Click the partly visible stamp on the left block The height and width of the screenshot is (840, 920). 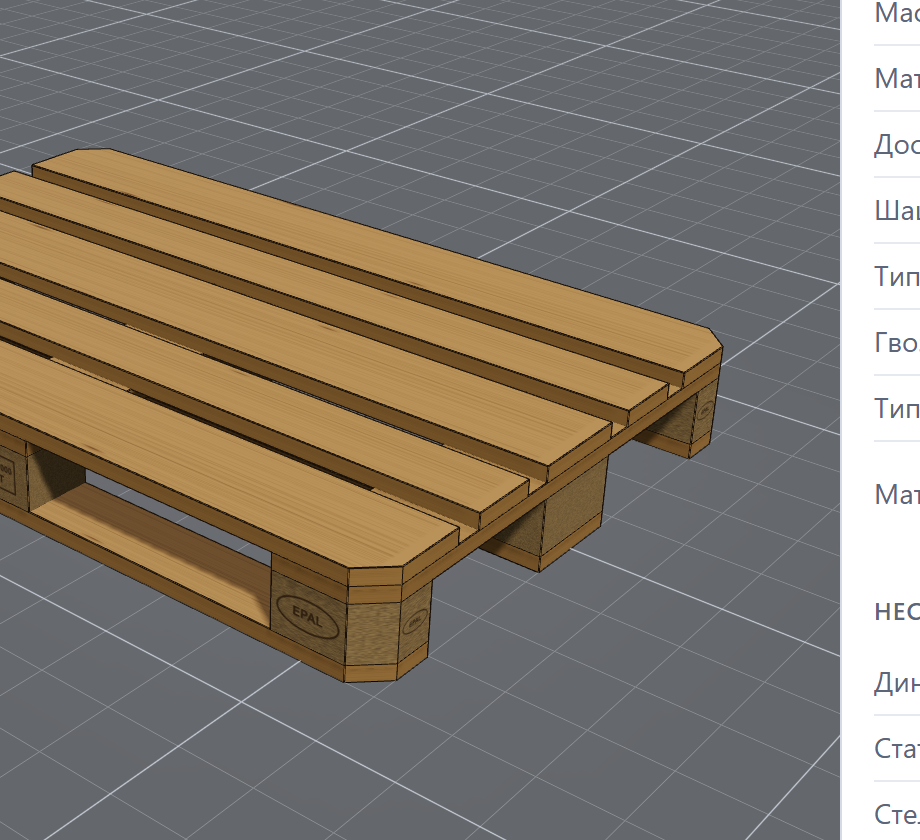(x=6, y=476)
